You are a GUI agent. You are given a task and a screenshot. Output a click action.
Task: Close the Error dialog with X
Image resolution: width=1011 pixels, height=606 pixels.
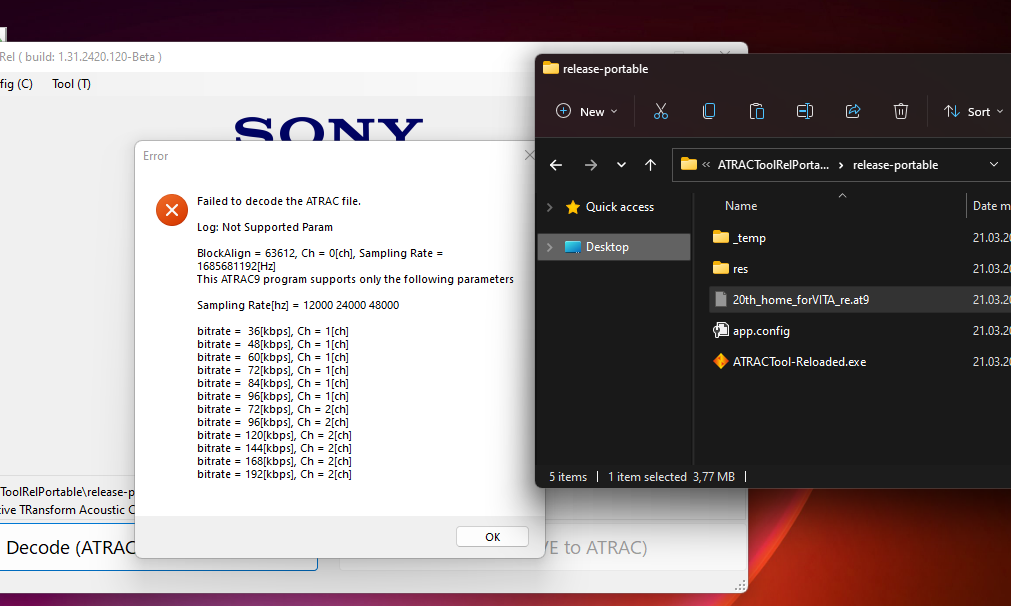point(529,155)
